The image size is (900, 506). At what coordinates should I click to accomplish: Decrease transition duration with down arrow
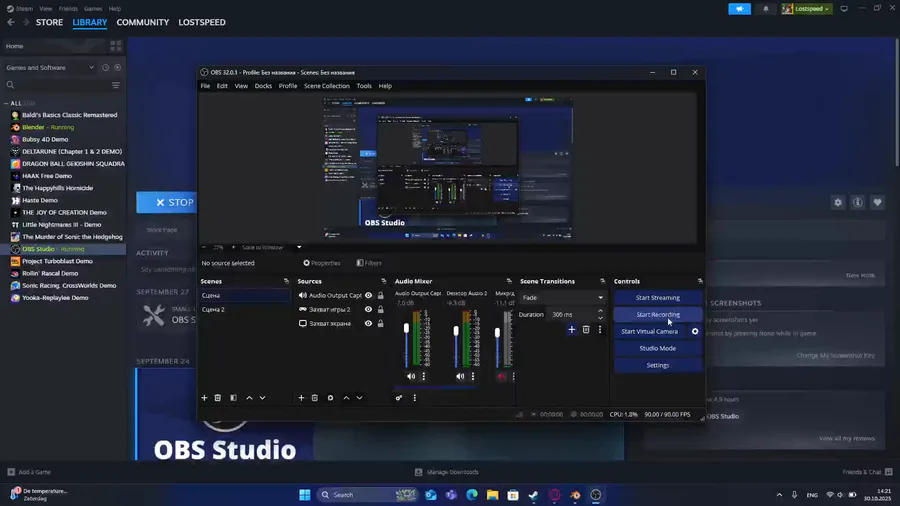[600, 317]
